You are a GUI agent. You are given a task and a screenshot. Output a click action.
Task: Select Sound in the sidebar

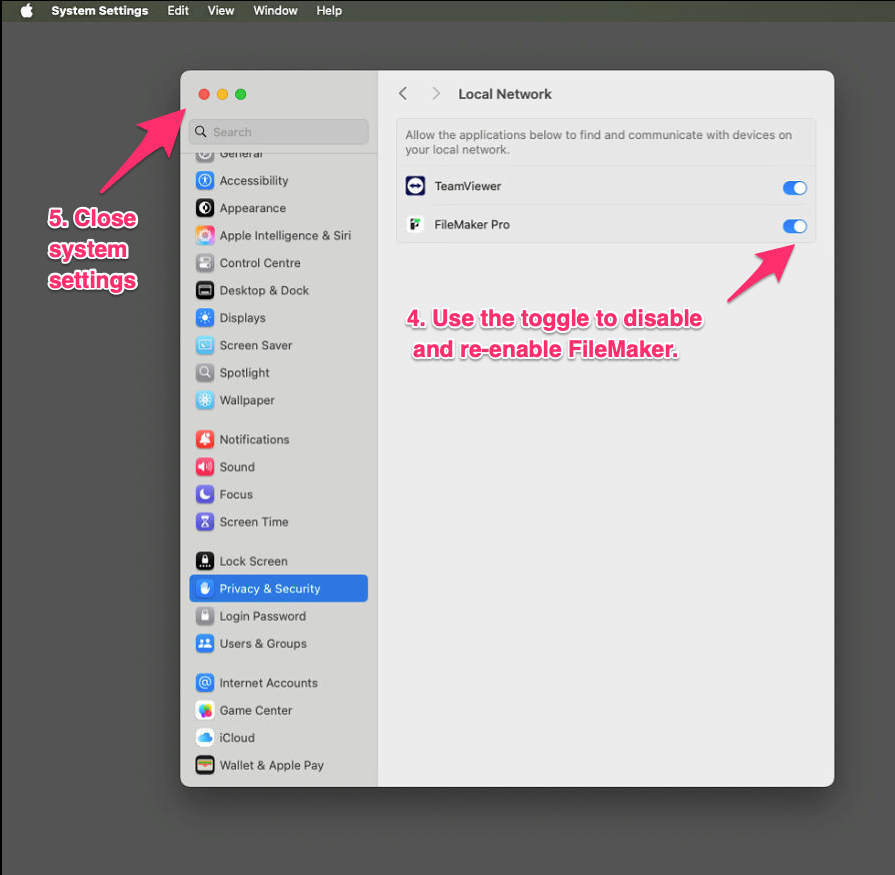(279, 466)
